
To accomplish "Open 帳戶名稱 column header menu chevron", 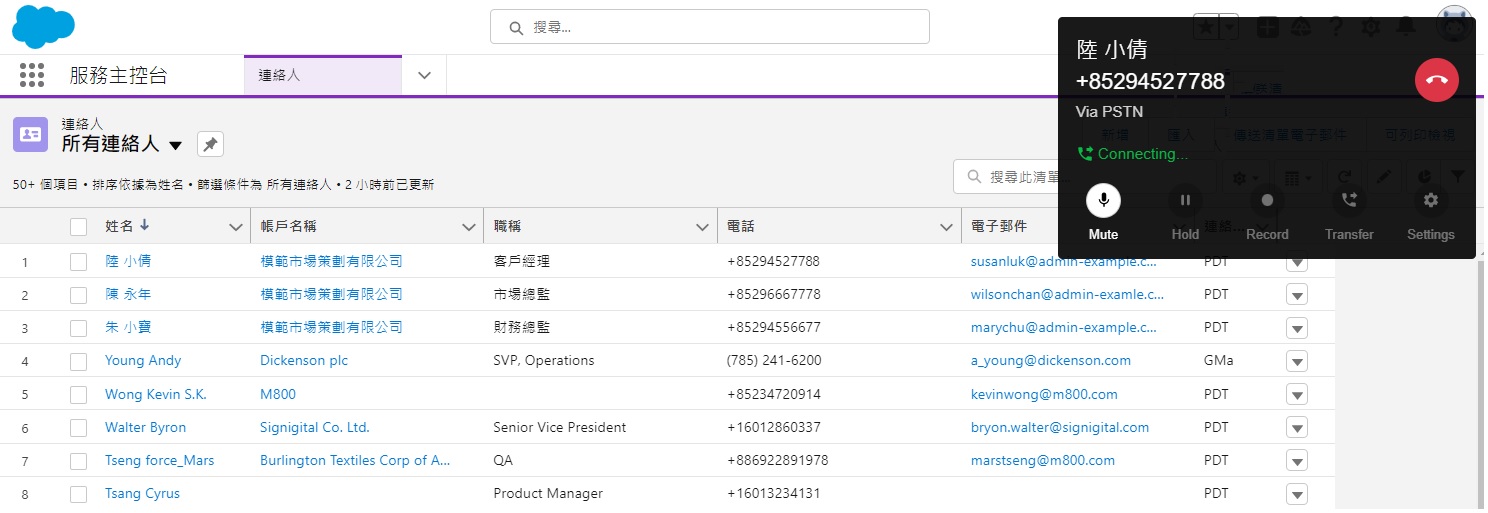I will [469, 227].
